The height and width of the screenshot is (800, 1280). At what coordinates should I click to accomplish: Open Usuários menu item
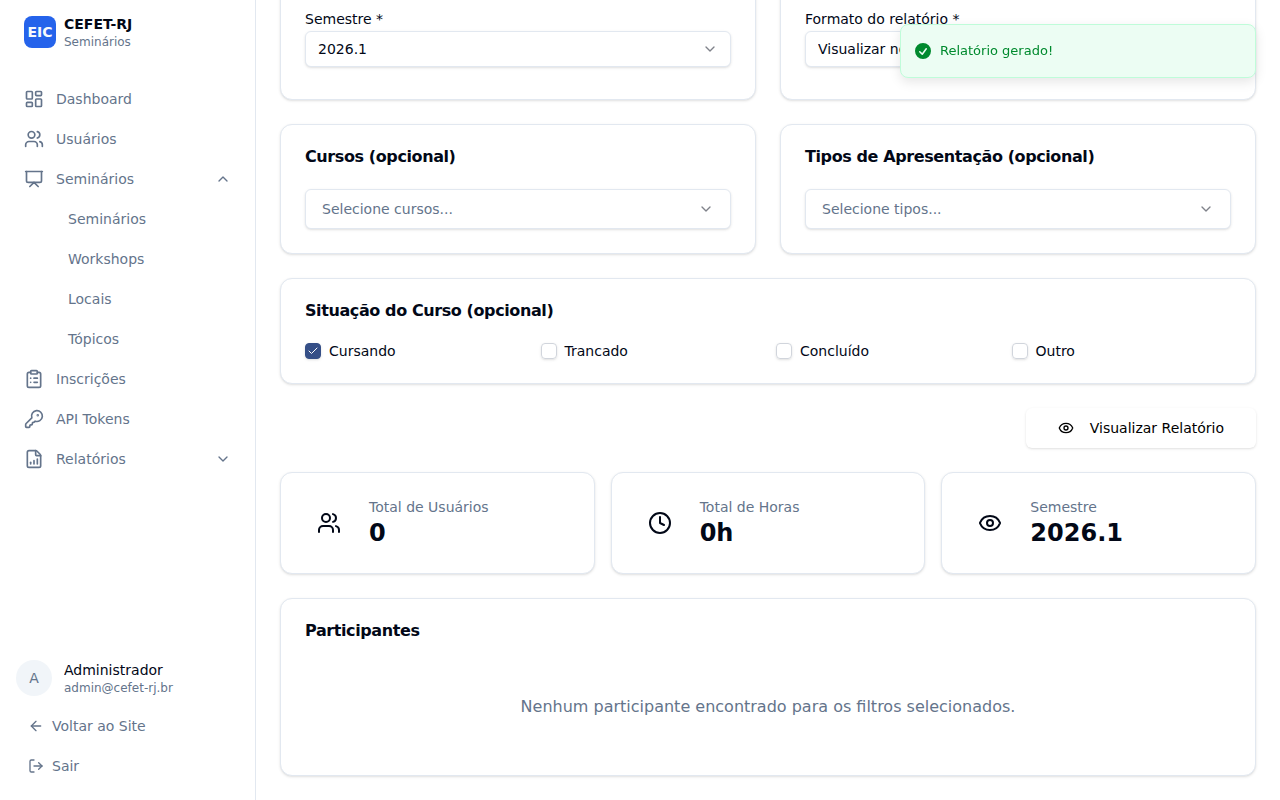click(128, 139)
